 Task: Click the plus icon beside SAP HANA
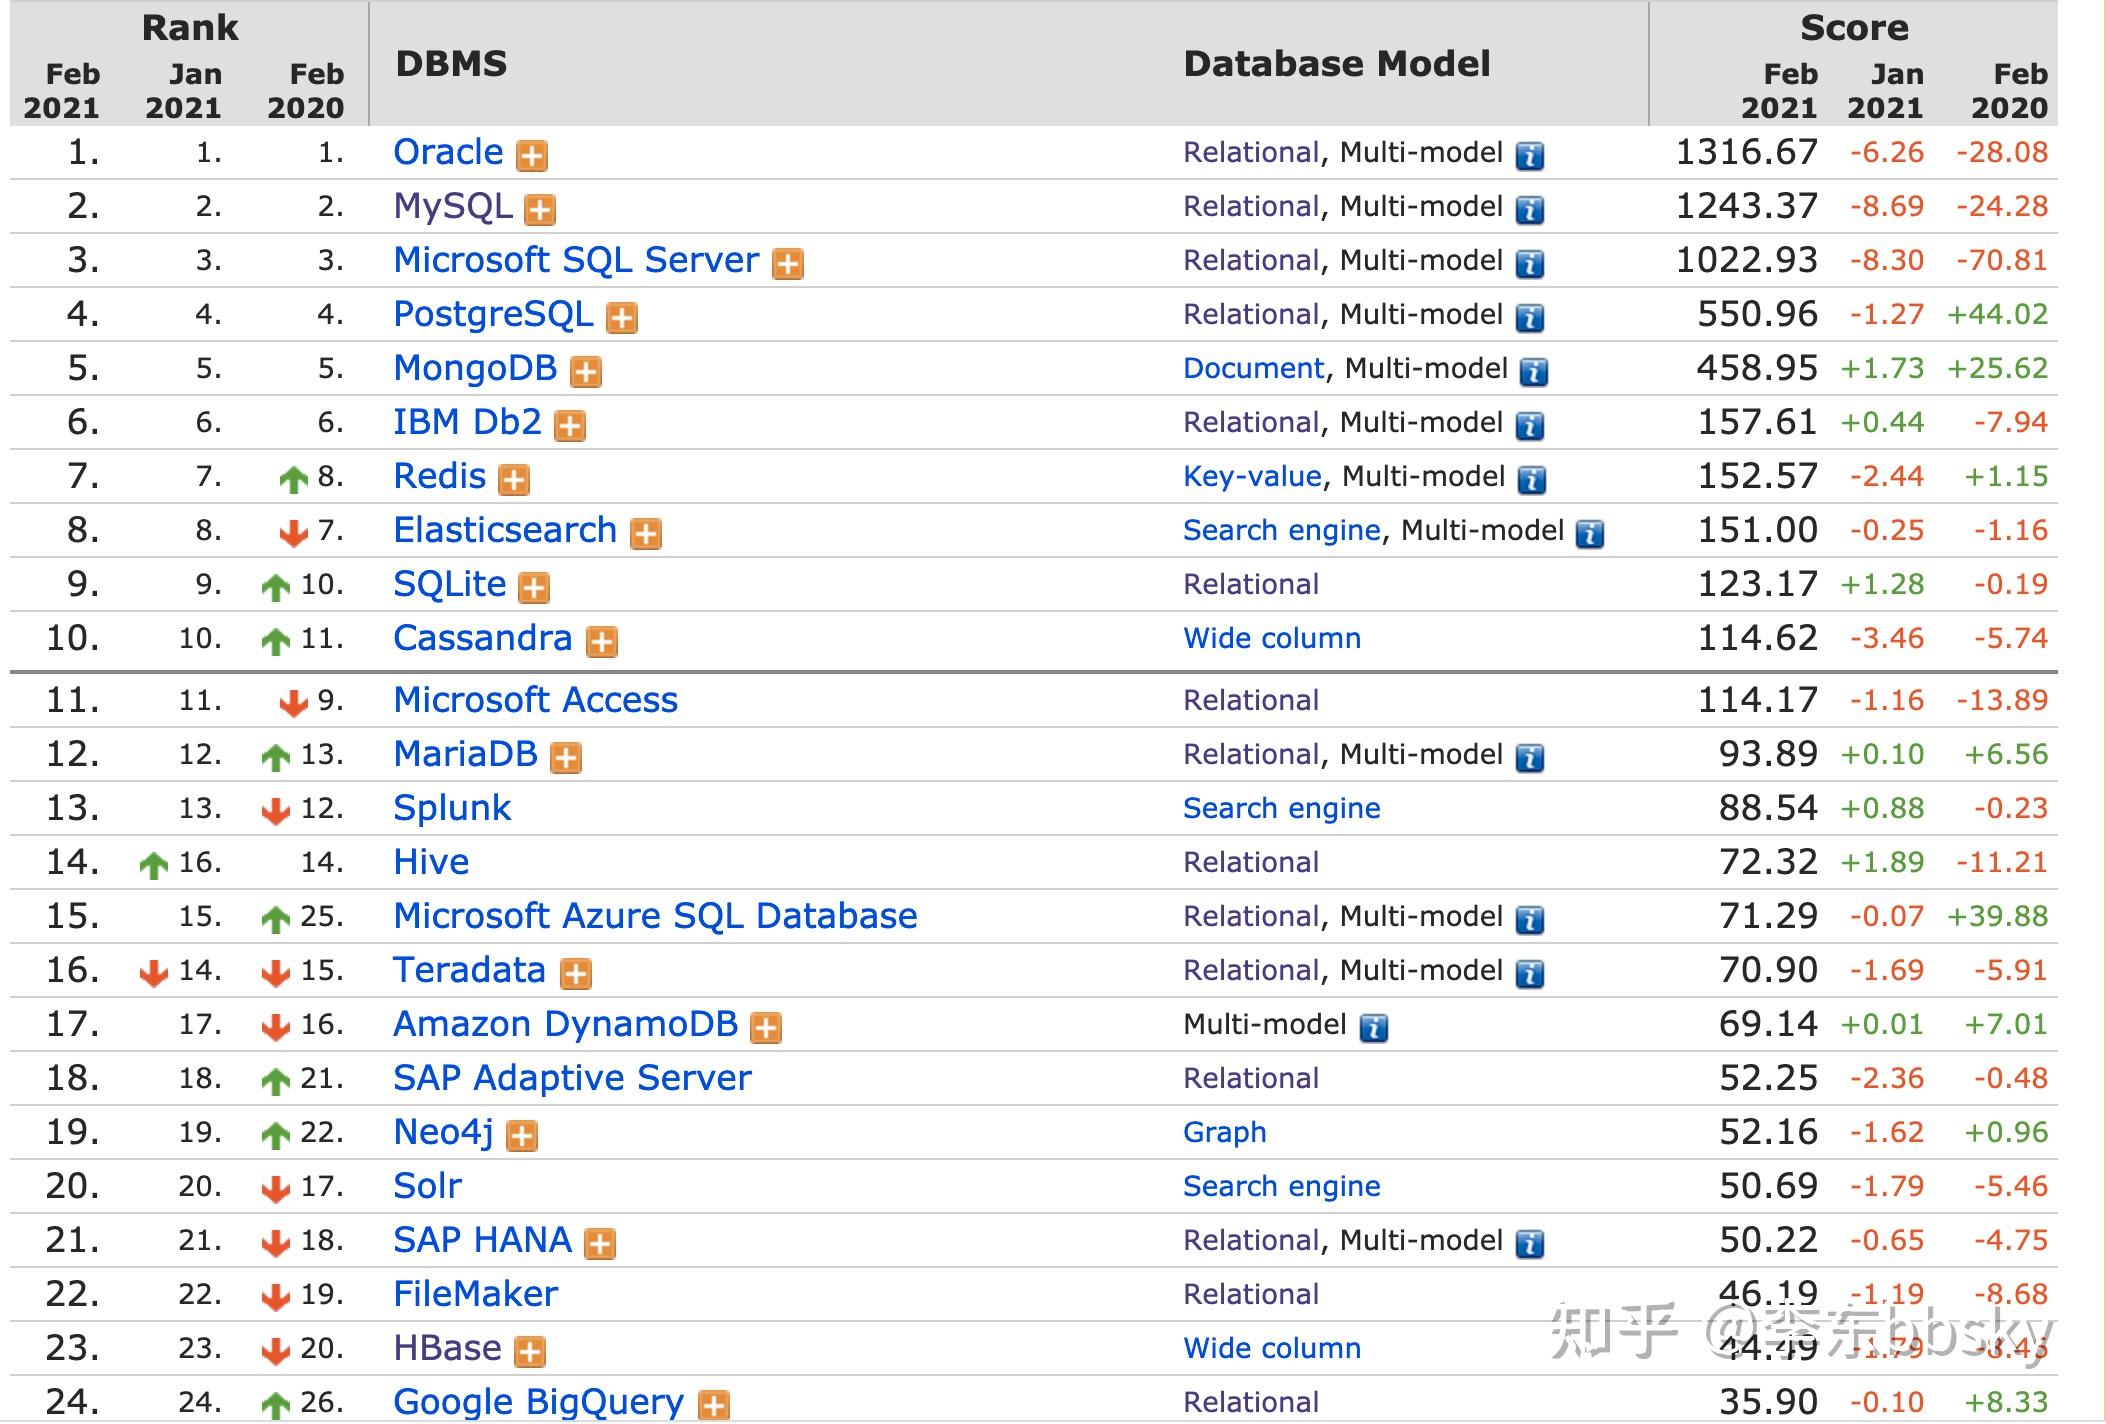coord(600,1244)
